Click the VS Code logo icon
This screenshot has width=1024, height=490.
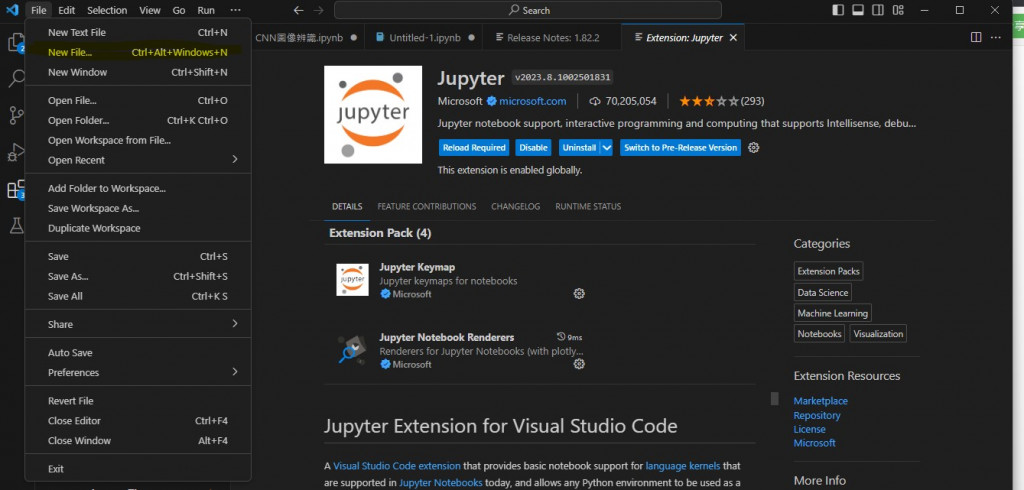(12, 10)
